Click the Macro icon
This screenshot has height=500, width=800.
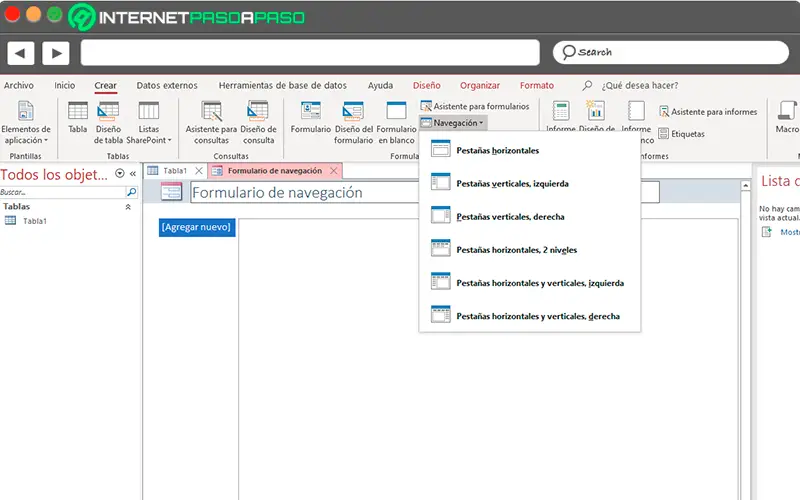point(787,111)
